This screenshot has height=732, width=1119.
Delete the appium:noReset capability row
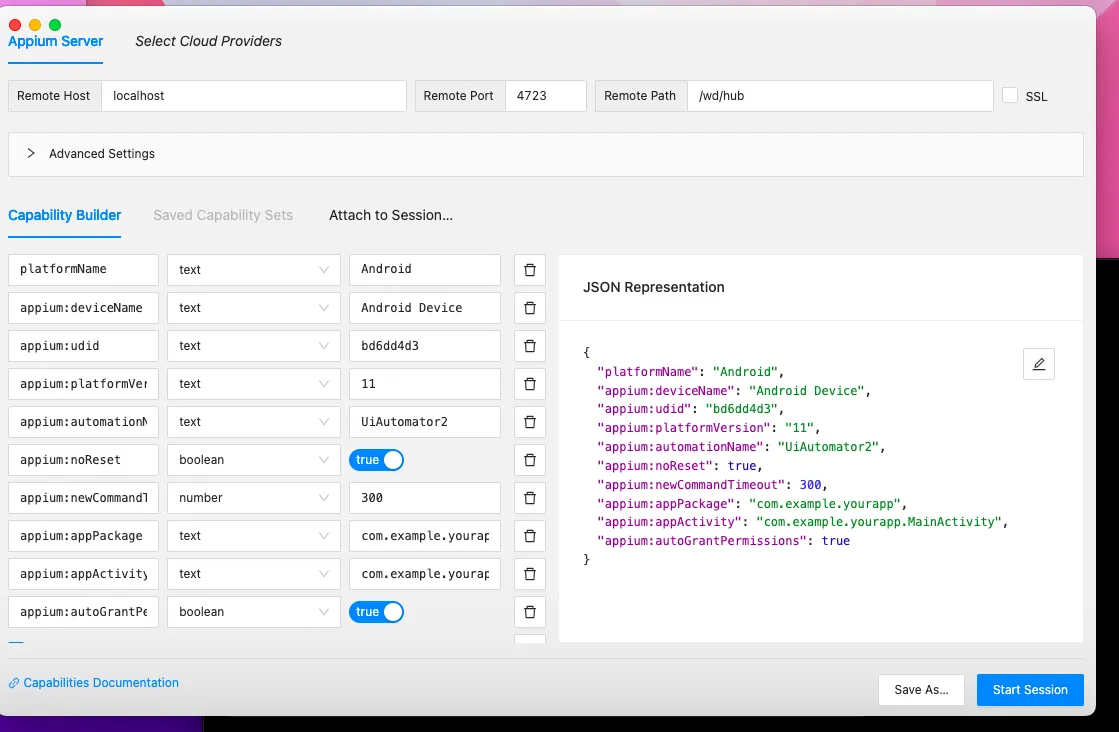530,460
